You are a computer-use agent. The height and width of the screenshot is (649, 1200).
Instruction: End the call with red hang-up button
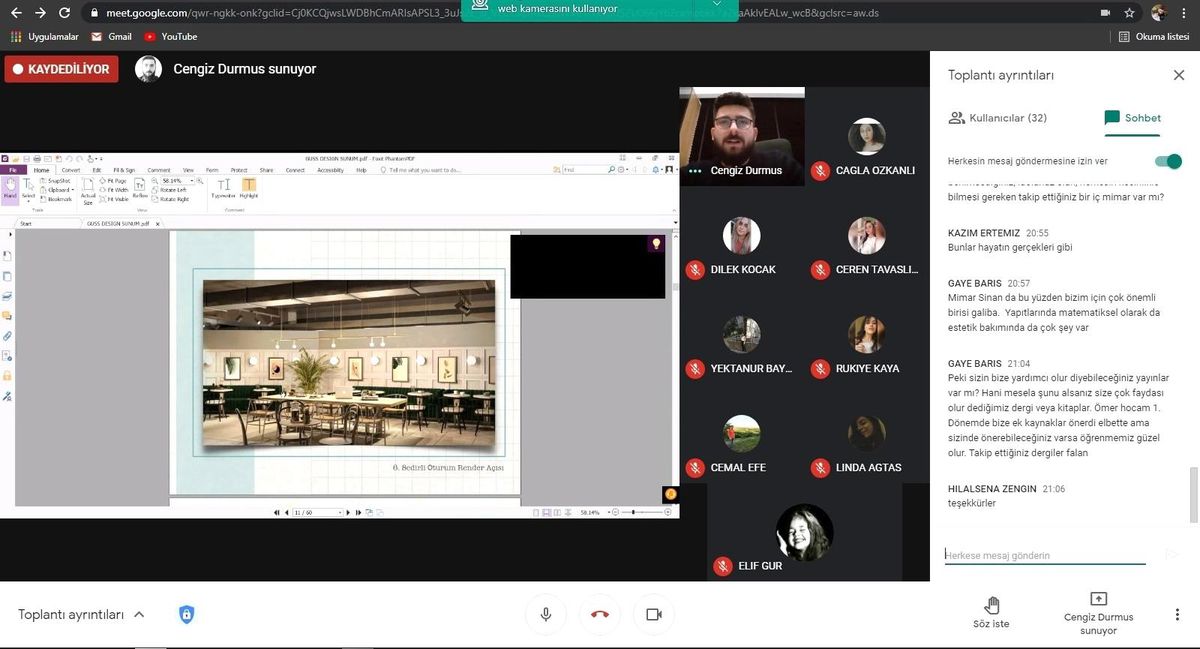coord(600,614)
